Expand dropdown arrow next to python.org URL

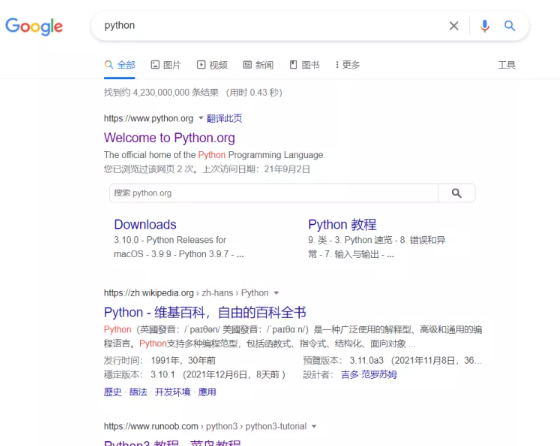201,118
